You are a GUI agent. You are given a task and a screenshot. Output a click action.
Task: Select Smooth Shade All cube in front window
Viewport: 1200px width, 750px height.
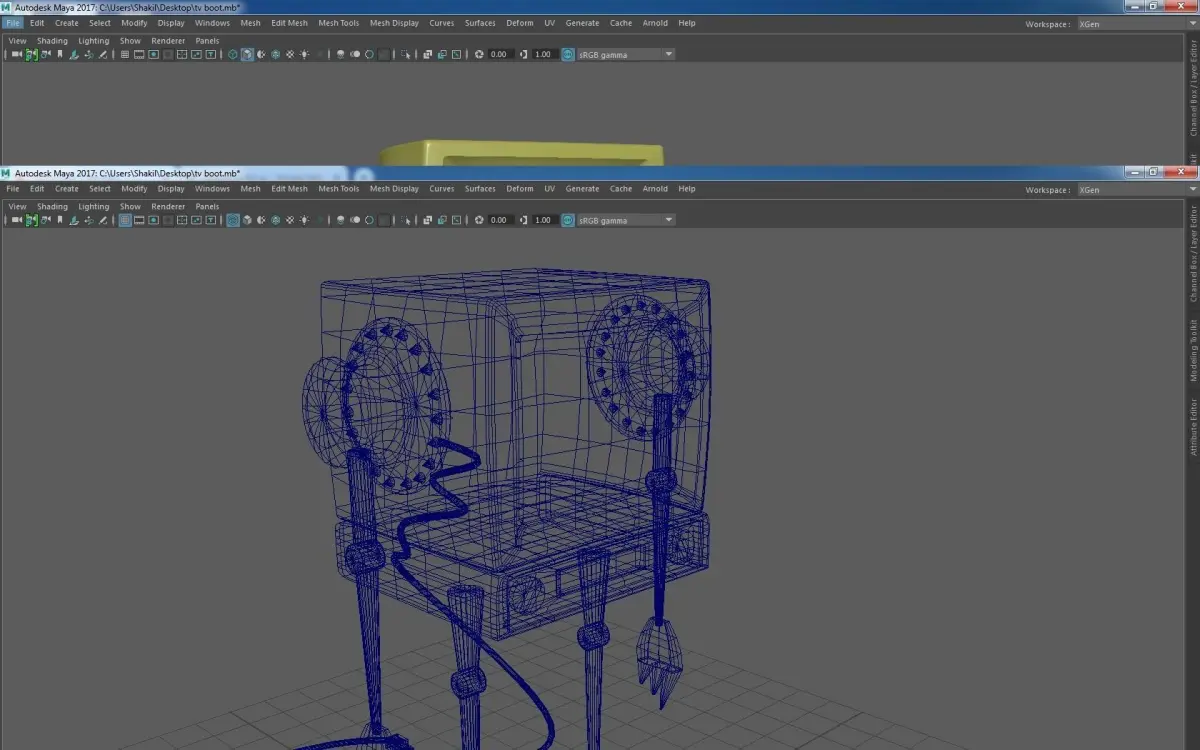tap(246, 220)
